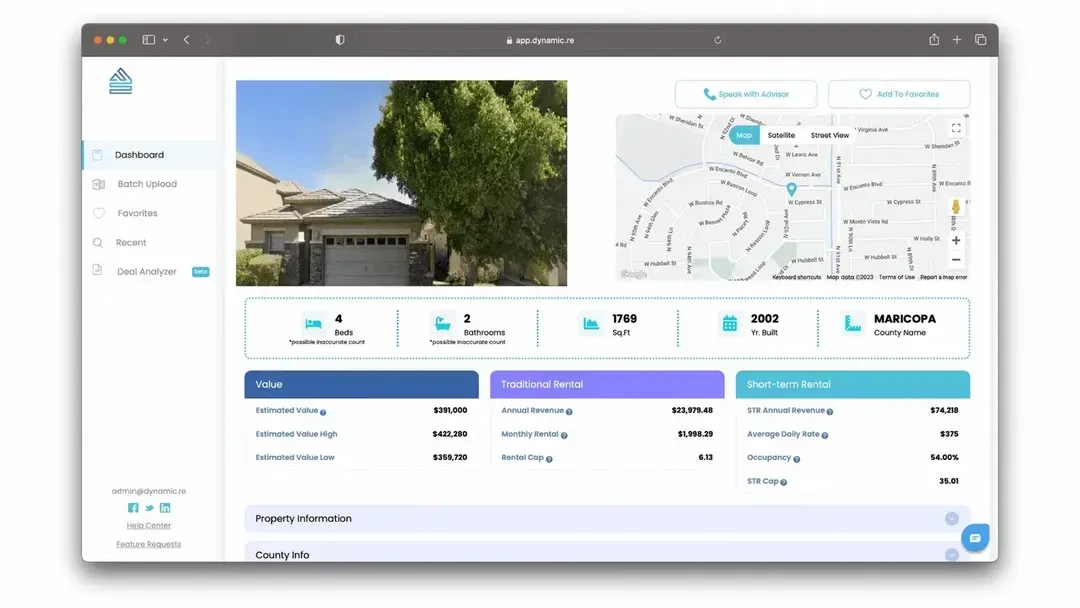The height and width of the screenshot is (608, 1080).
Task: Click the Deal Analyzer document icon
Action: (98, 271)
